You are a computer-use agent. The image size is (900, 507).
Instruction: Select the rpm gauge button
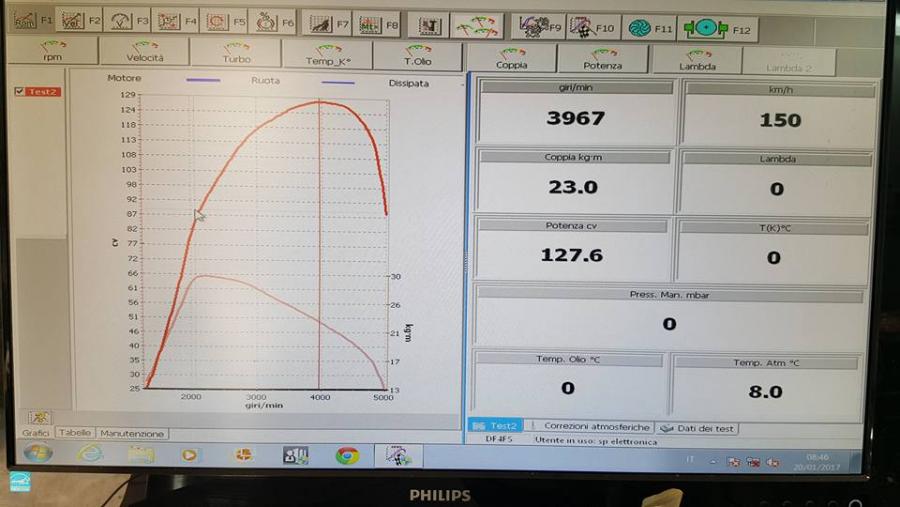52,52
